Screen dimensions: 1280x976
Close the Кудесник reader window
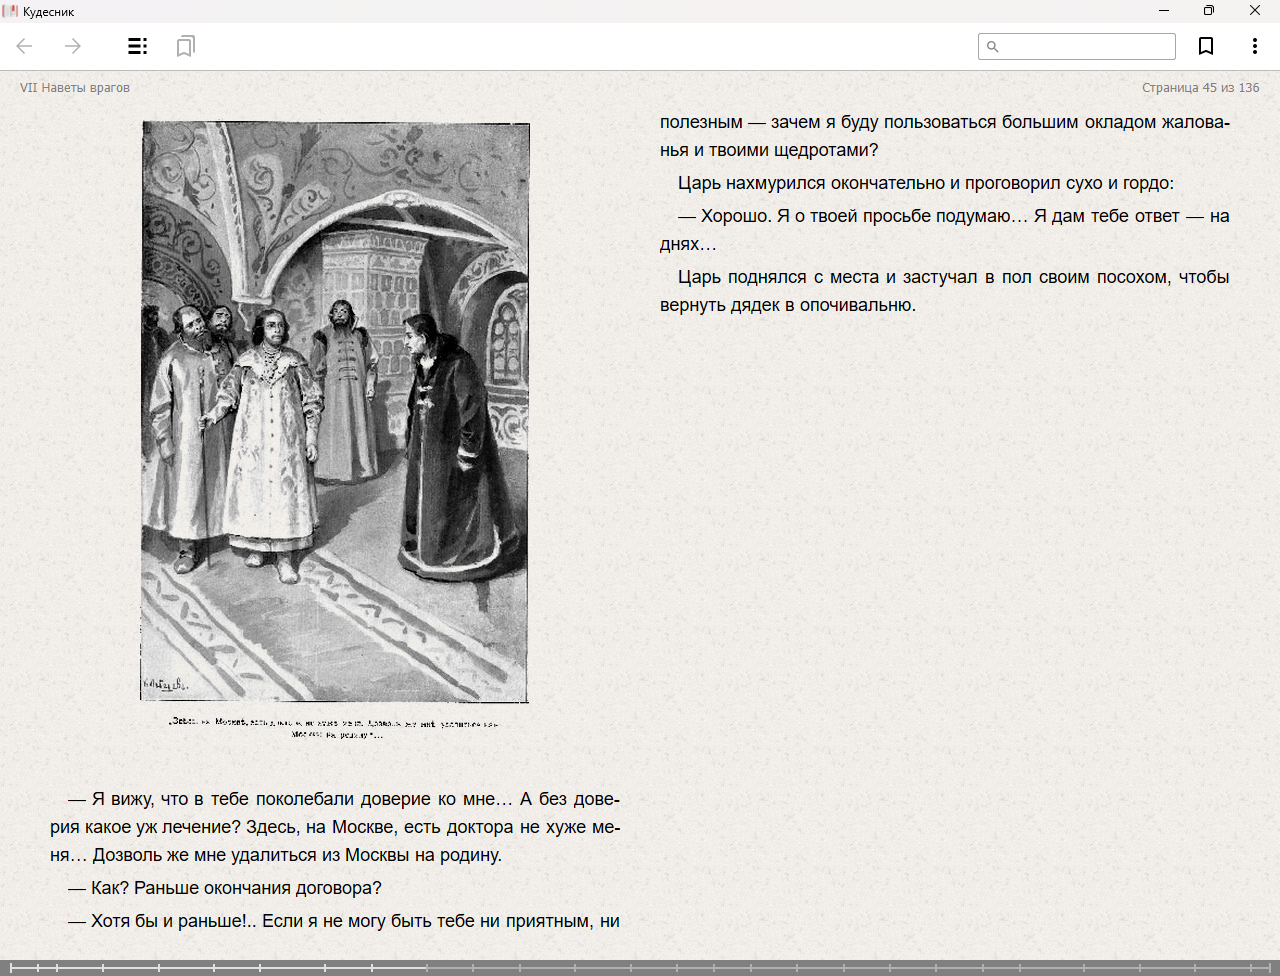tap(1255, 11)
